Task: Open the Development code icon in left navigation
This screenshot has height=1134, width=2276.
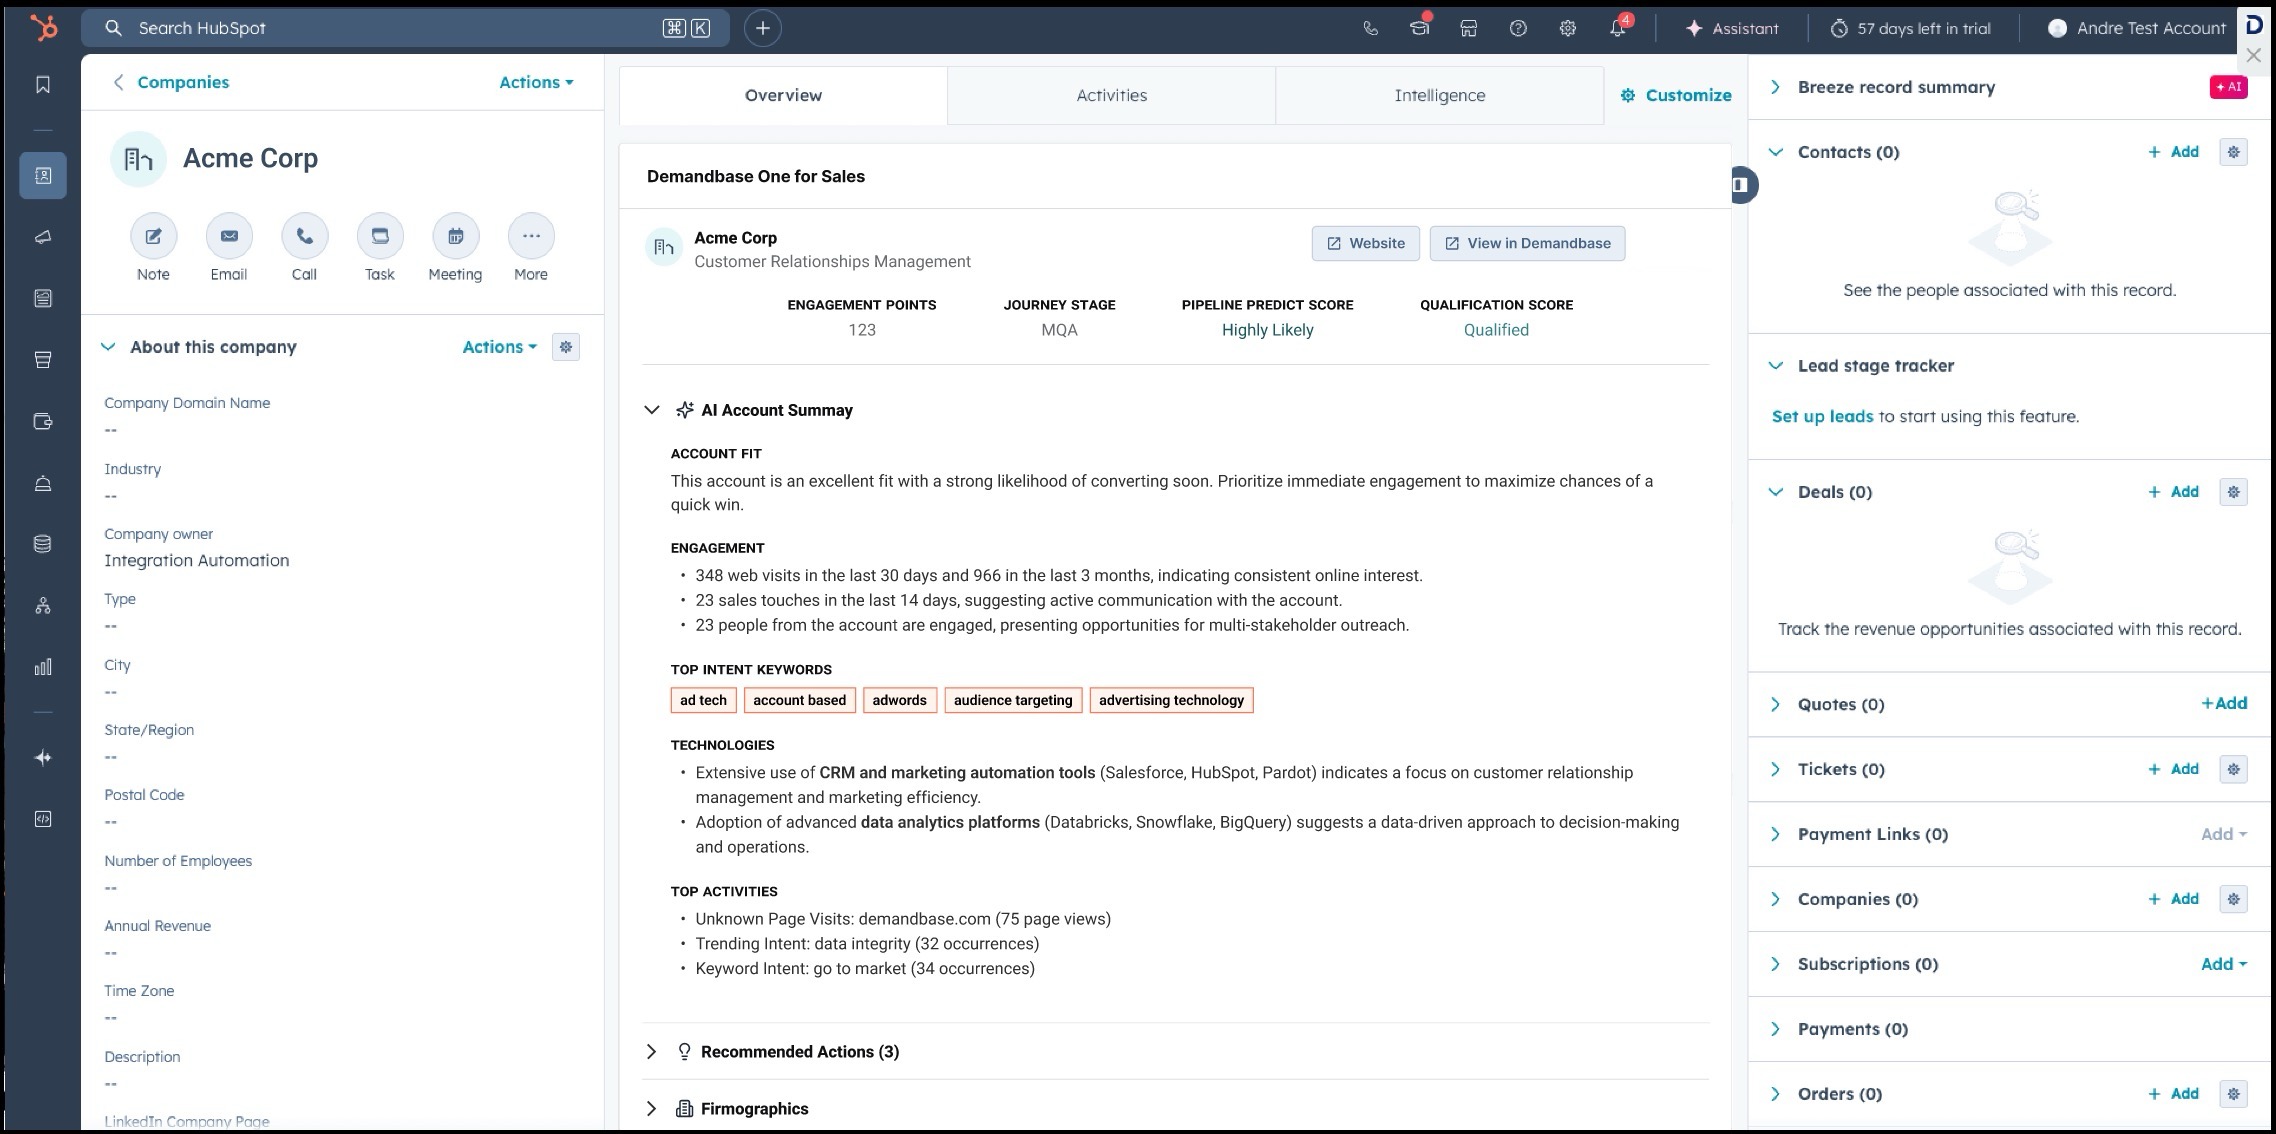Action: pos(43,819)
